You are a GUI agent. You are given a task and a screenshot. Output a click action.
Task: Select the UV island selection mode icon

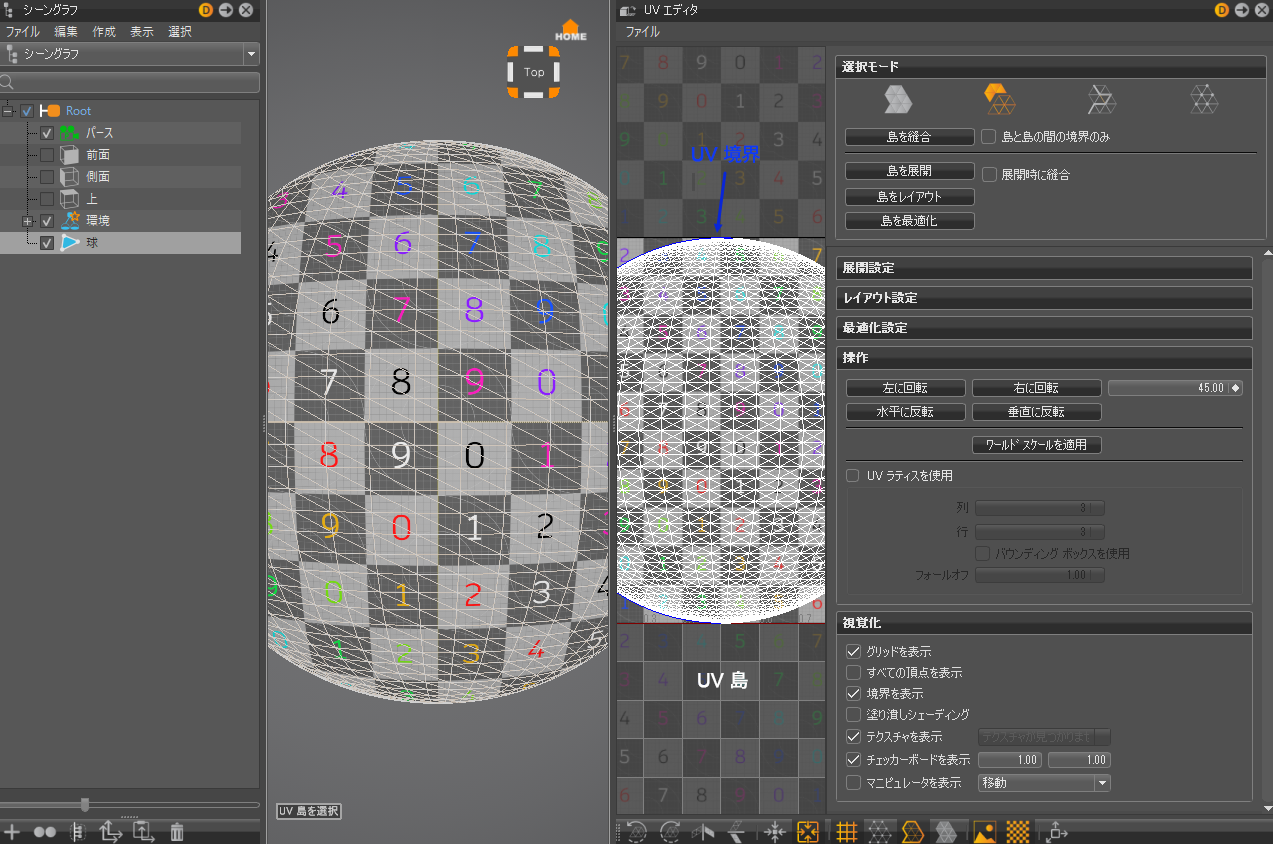pos(1000,99)
